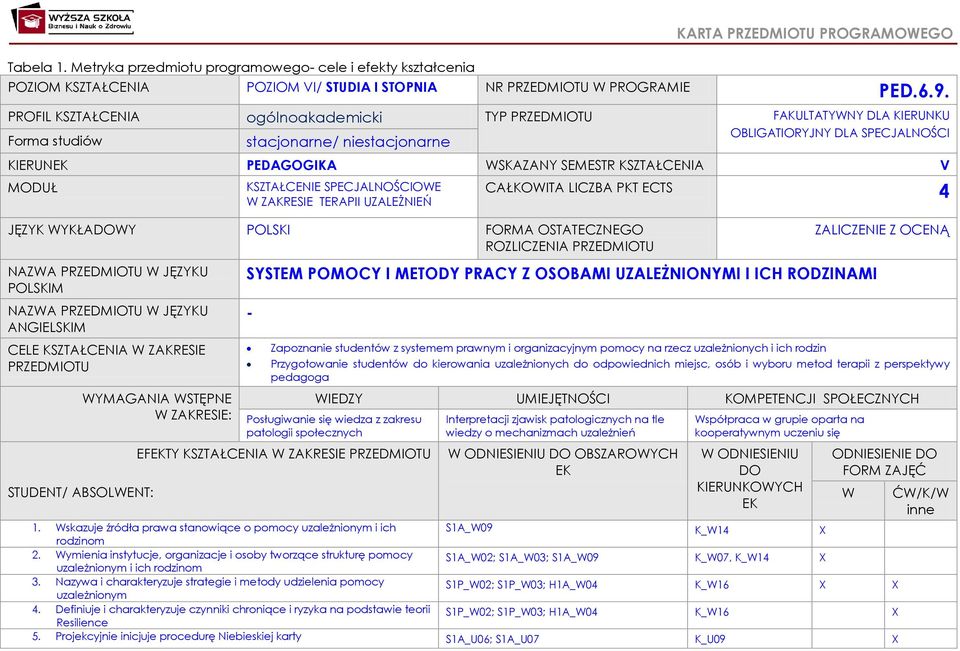Image resolution: width=960 pixels, height=651 pixels.
Task: Click 'FAKULTATYWNY DLA KIERUNKU' text
Action: 861,115
